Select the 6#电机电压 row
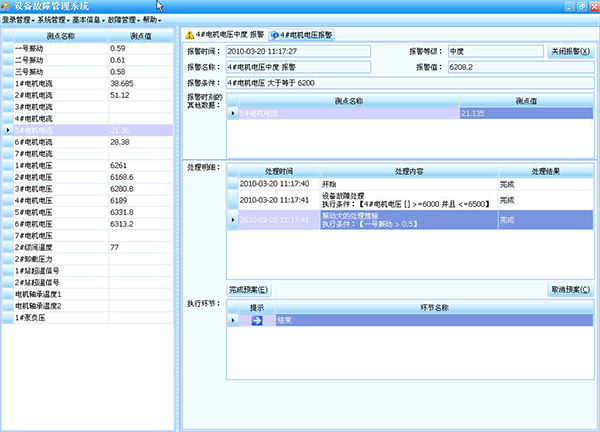The height and width of the screenshot is (432, 600). click(x=88, y=224)
